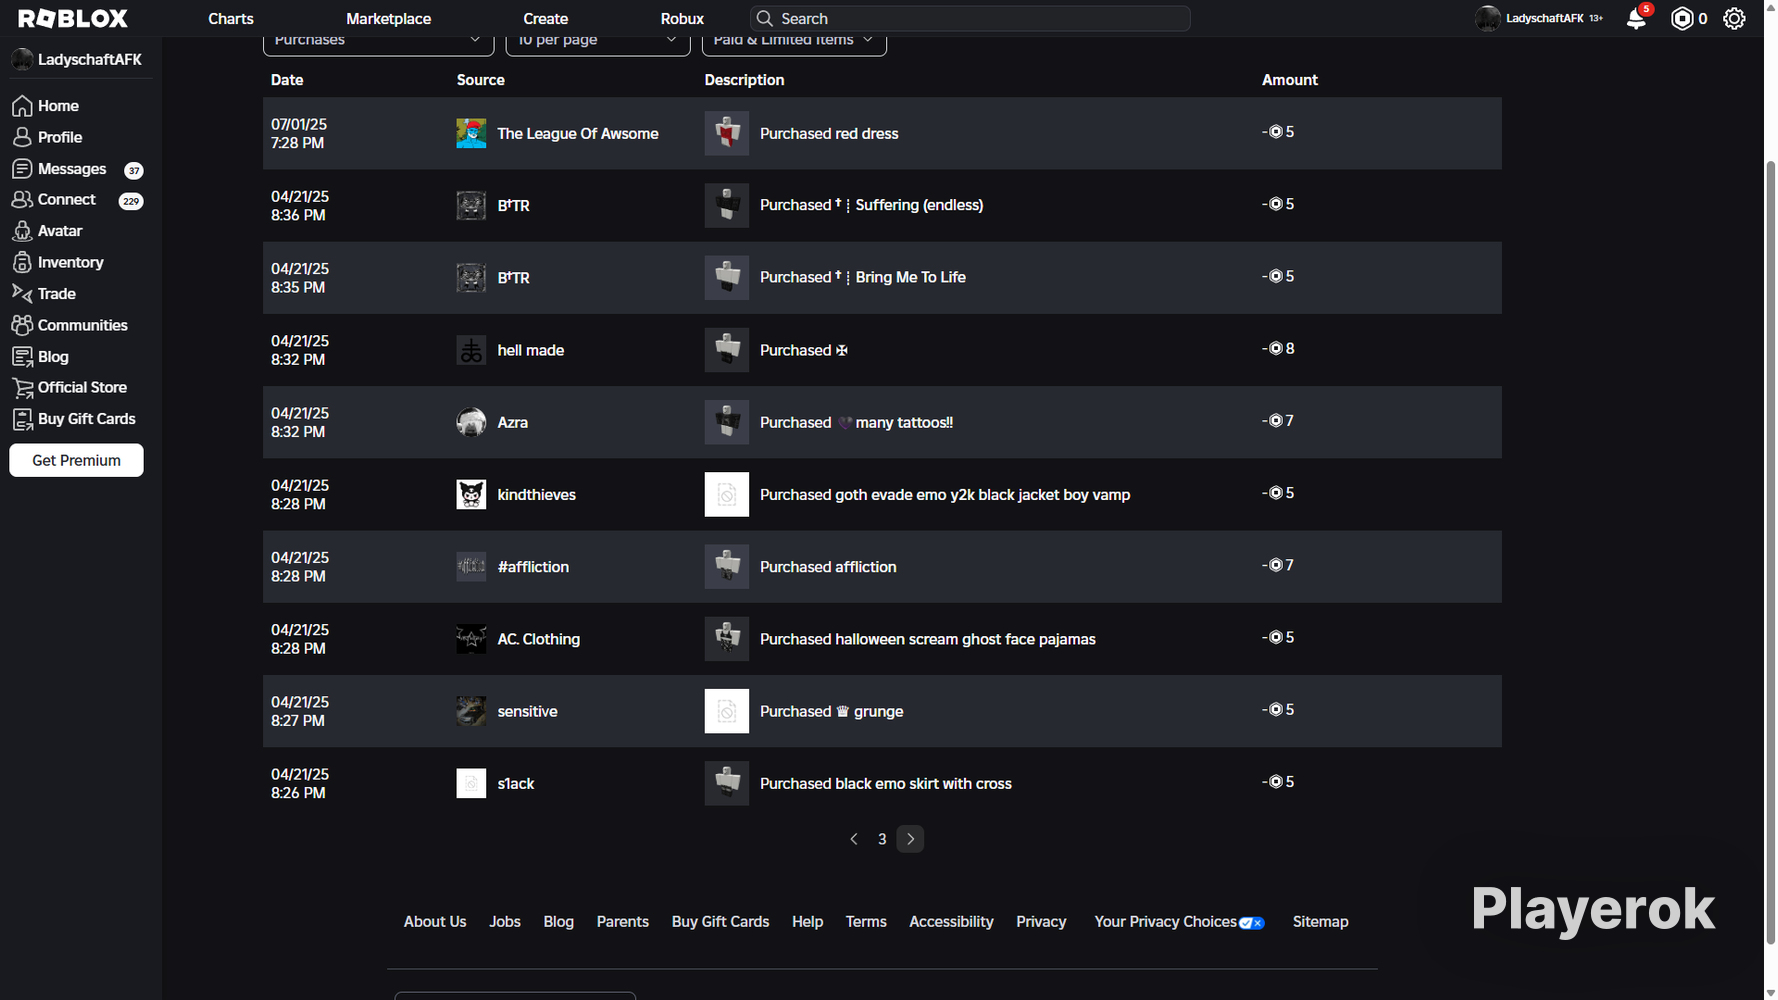This screenshot has width=1778, height=1000.
Task: Click the Communities sidebar icon
Action: coord(22,325)
